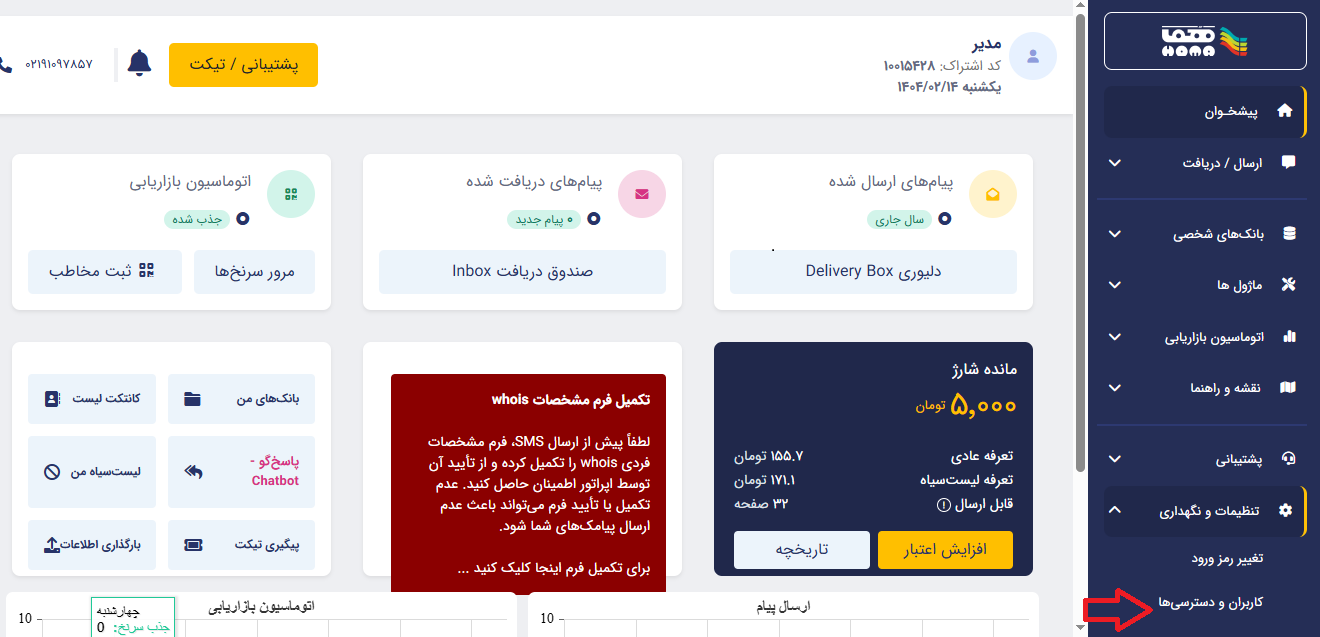Click the pink received messages icon

(642, 194)
